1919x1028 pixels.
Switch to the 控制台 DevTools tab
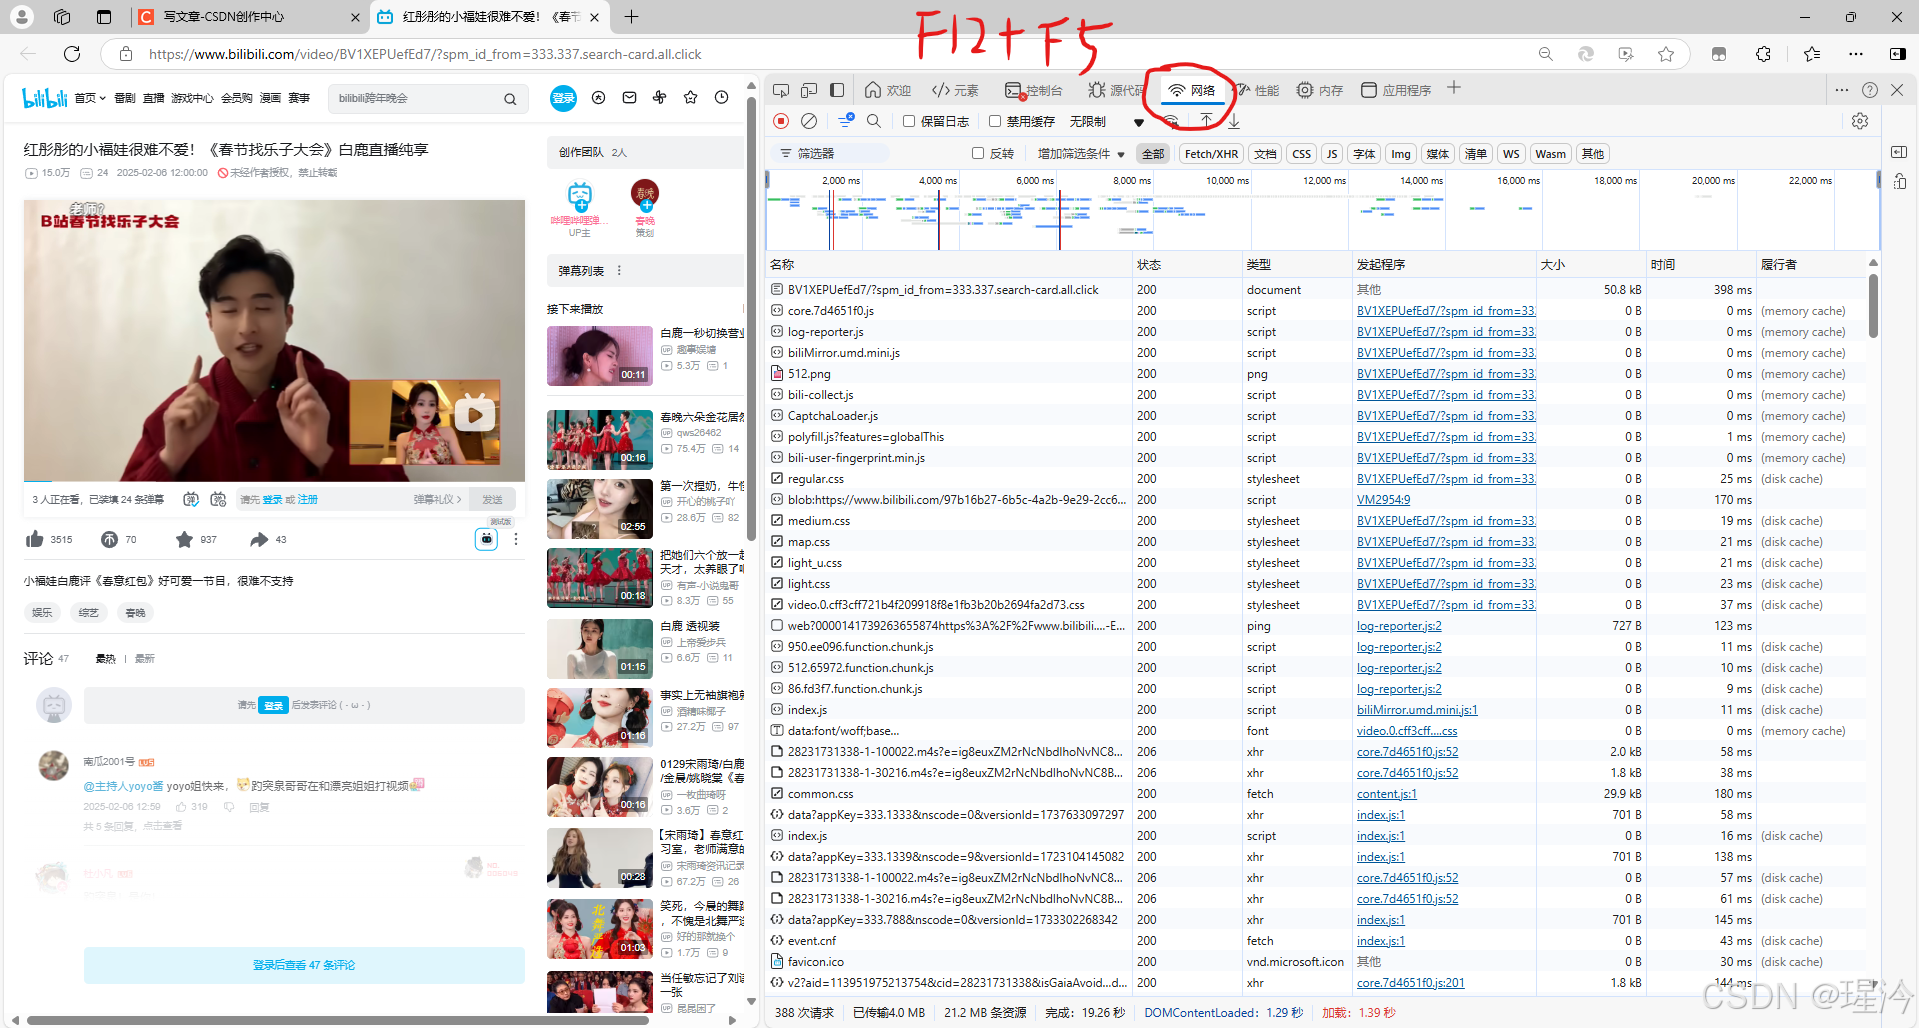(1034, 90)
